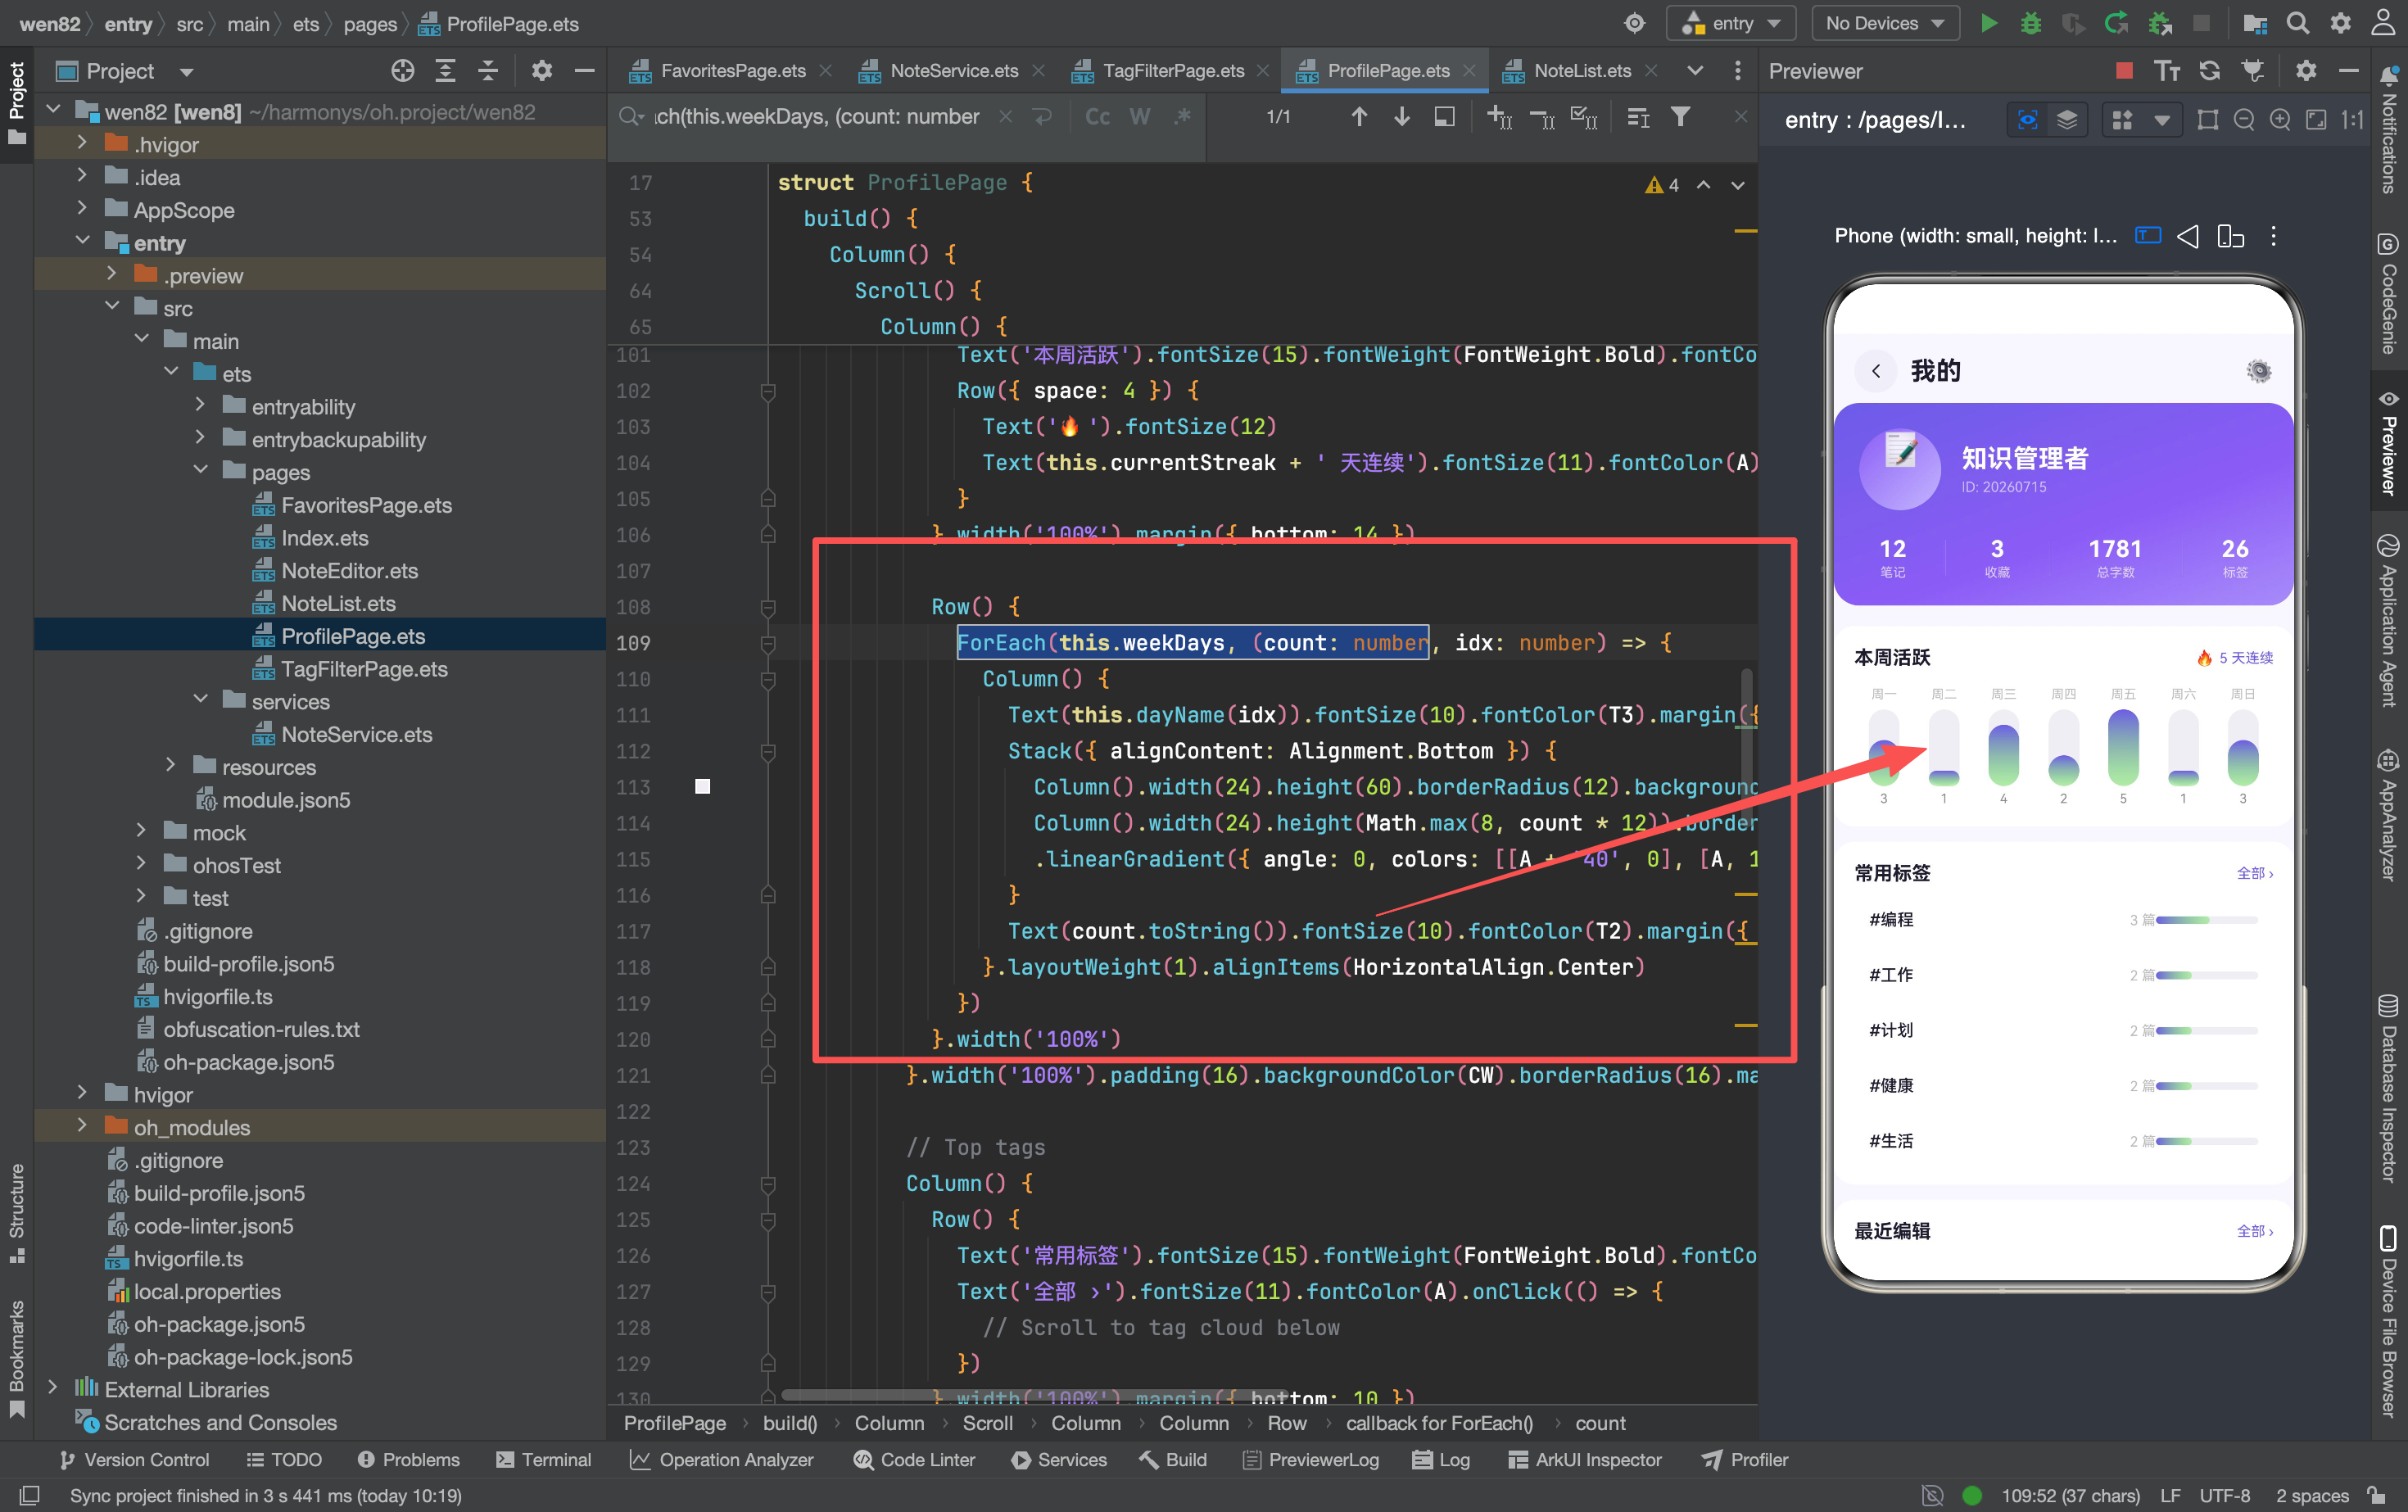
Task: Click the Debug bug icon
Action: tap(2030, 23)
